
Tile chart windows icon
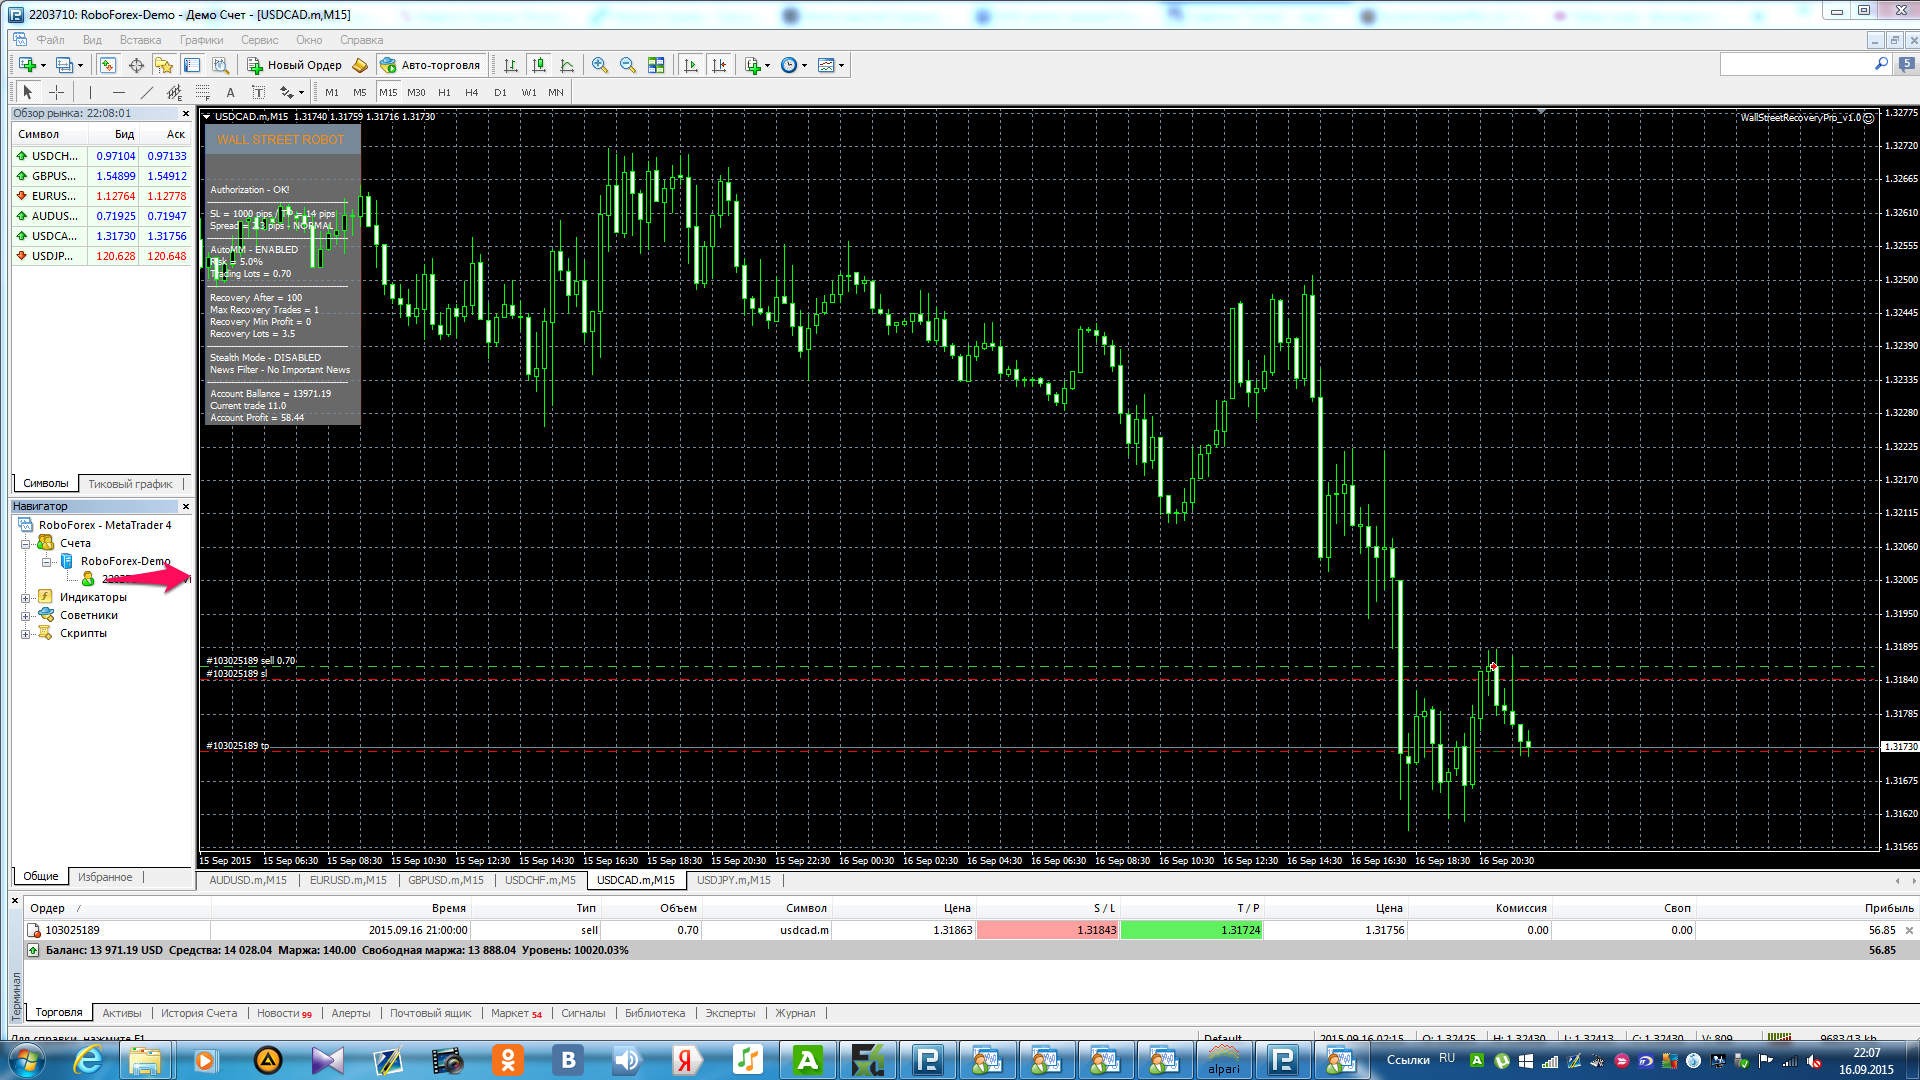pyautogui.click(x=656, y=65)
